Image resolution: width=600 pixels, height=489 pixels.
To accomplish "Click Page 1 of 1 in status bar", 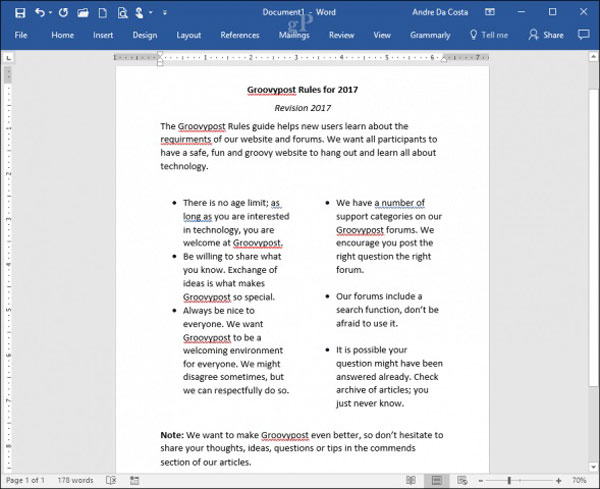I will tap(25, 480).
